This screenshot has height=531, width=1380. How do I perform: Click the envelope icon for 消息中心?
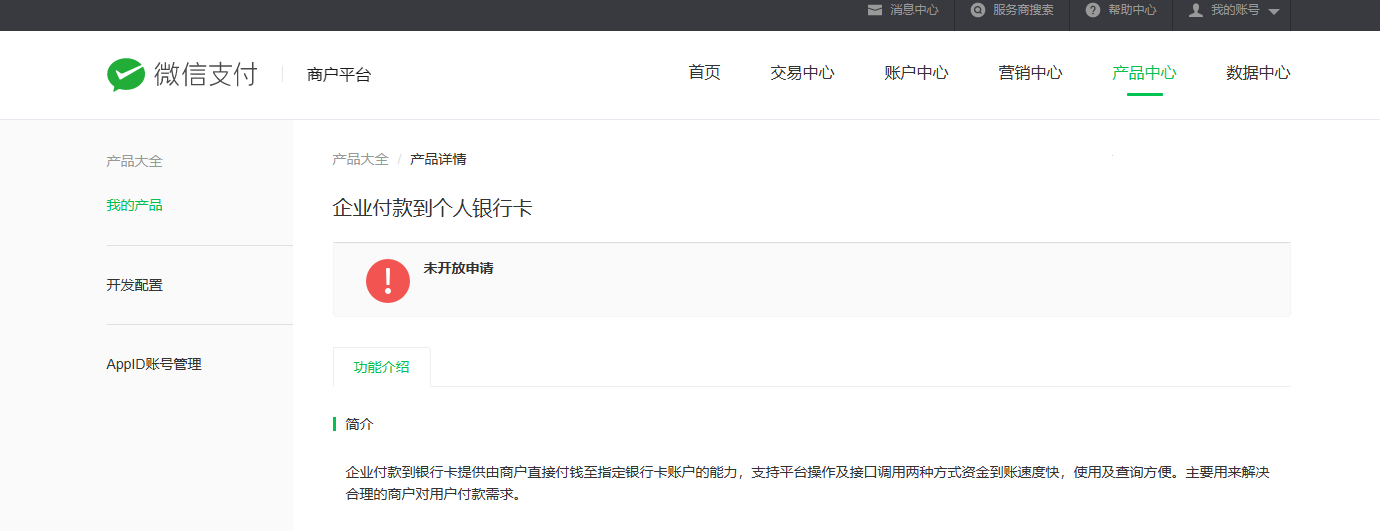point(875,10)
